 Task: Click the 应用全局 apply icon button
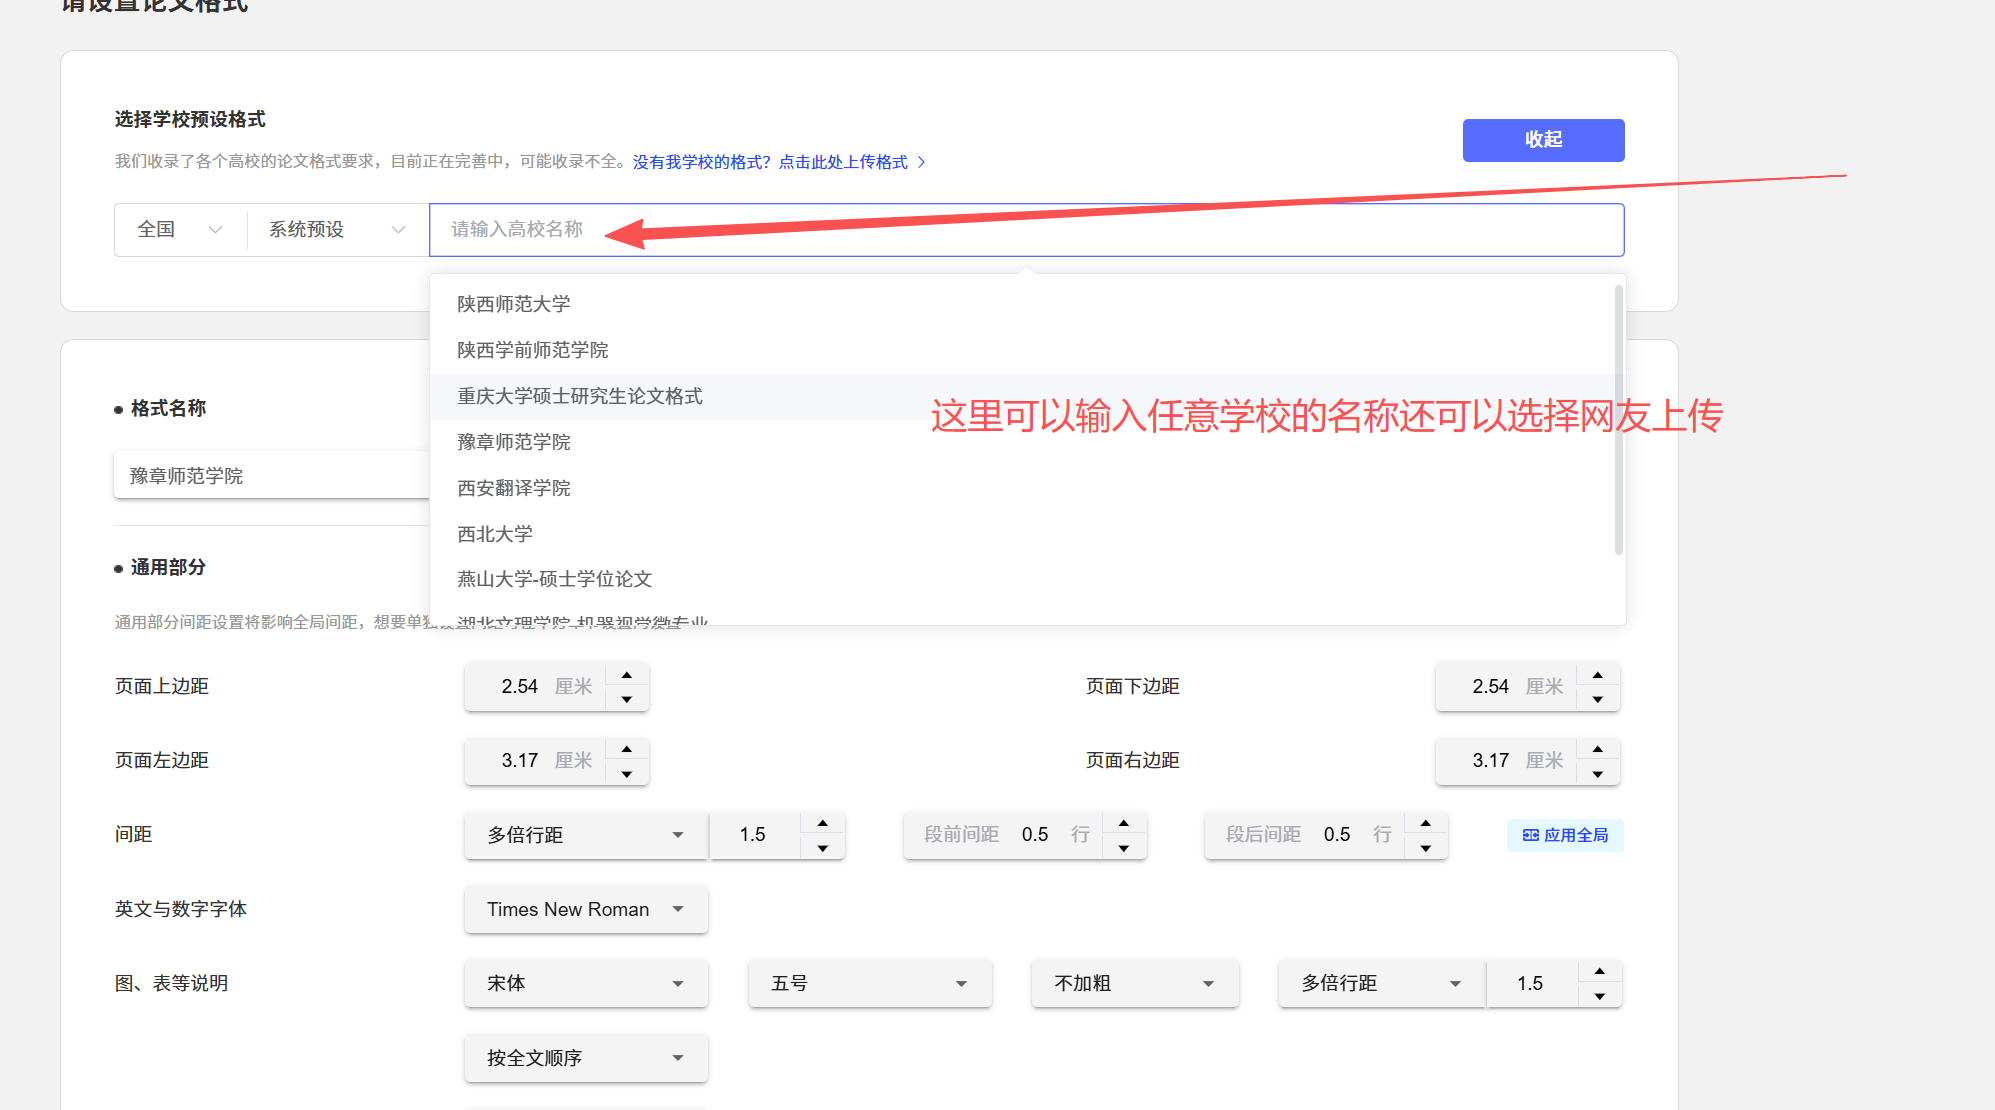pyautogui.click(x=1565, y=835)
